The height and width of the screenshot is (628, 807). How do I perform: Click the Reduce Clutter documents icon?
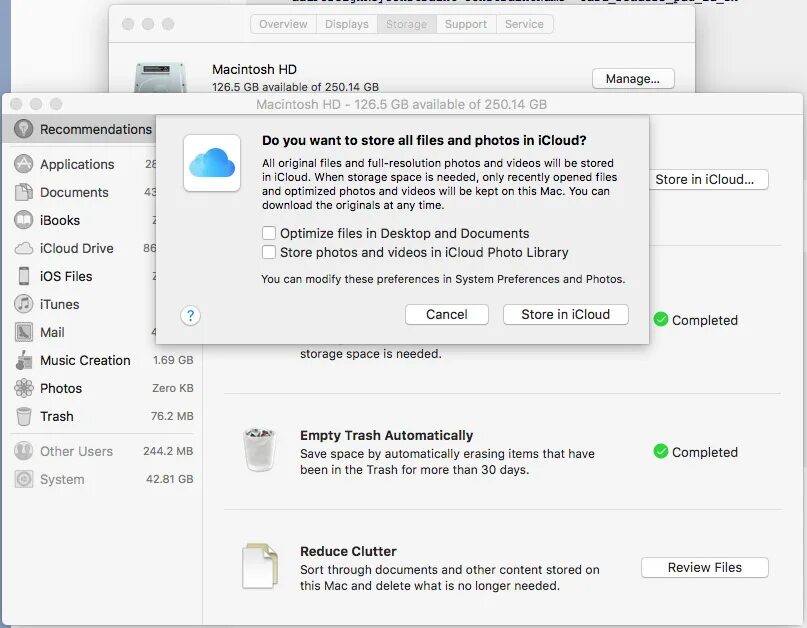click(x=260, y=566)
